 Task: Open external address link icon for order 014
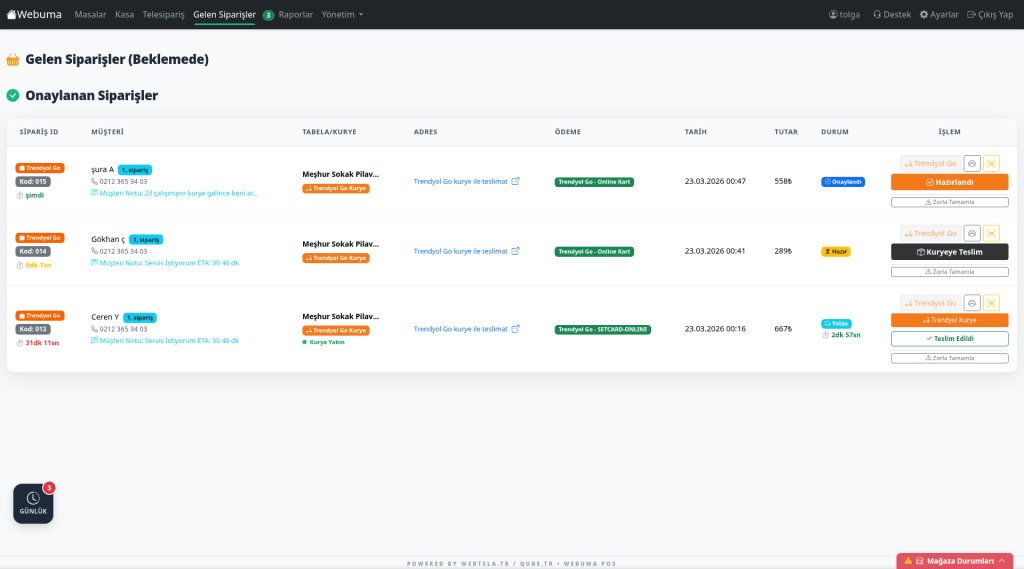click(516, 251)
